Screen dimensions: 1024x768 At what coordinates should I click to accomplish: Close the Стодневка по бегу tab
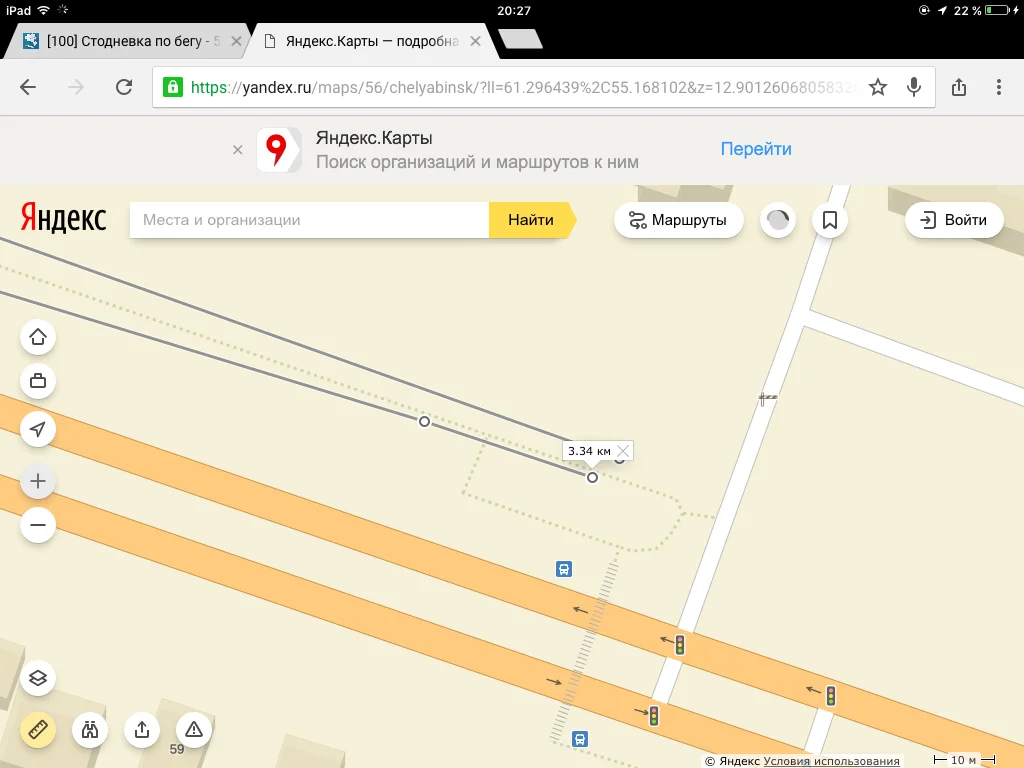pos(236,41)
